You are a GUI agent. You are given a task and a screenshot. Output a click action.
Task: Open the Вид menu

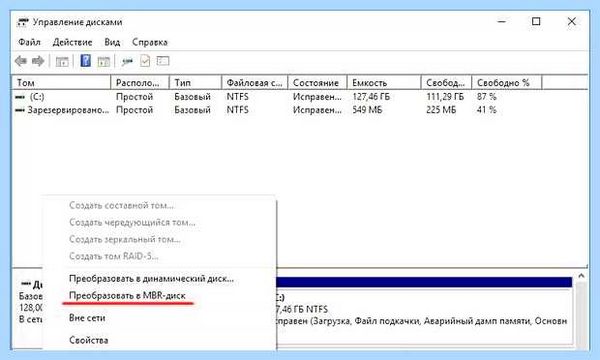pos(112,42)
